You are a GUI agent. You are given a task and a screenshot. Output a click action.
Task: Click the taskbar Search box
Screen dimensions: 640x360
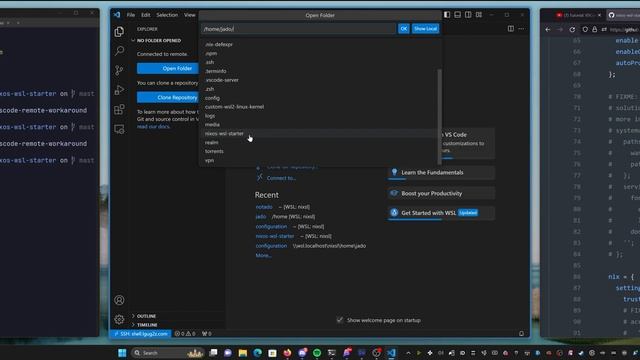tap(168, 353)
